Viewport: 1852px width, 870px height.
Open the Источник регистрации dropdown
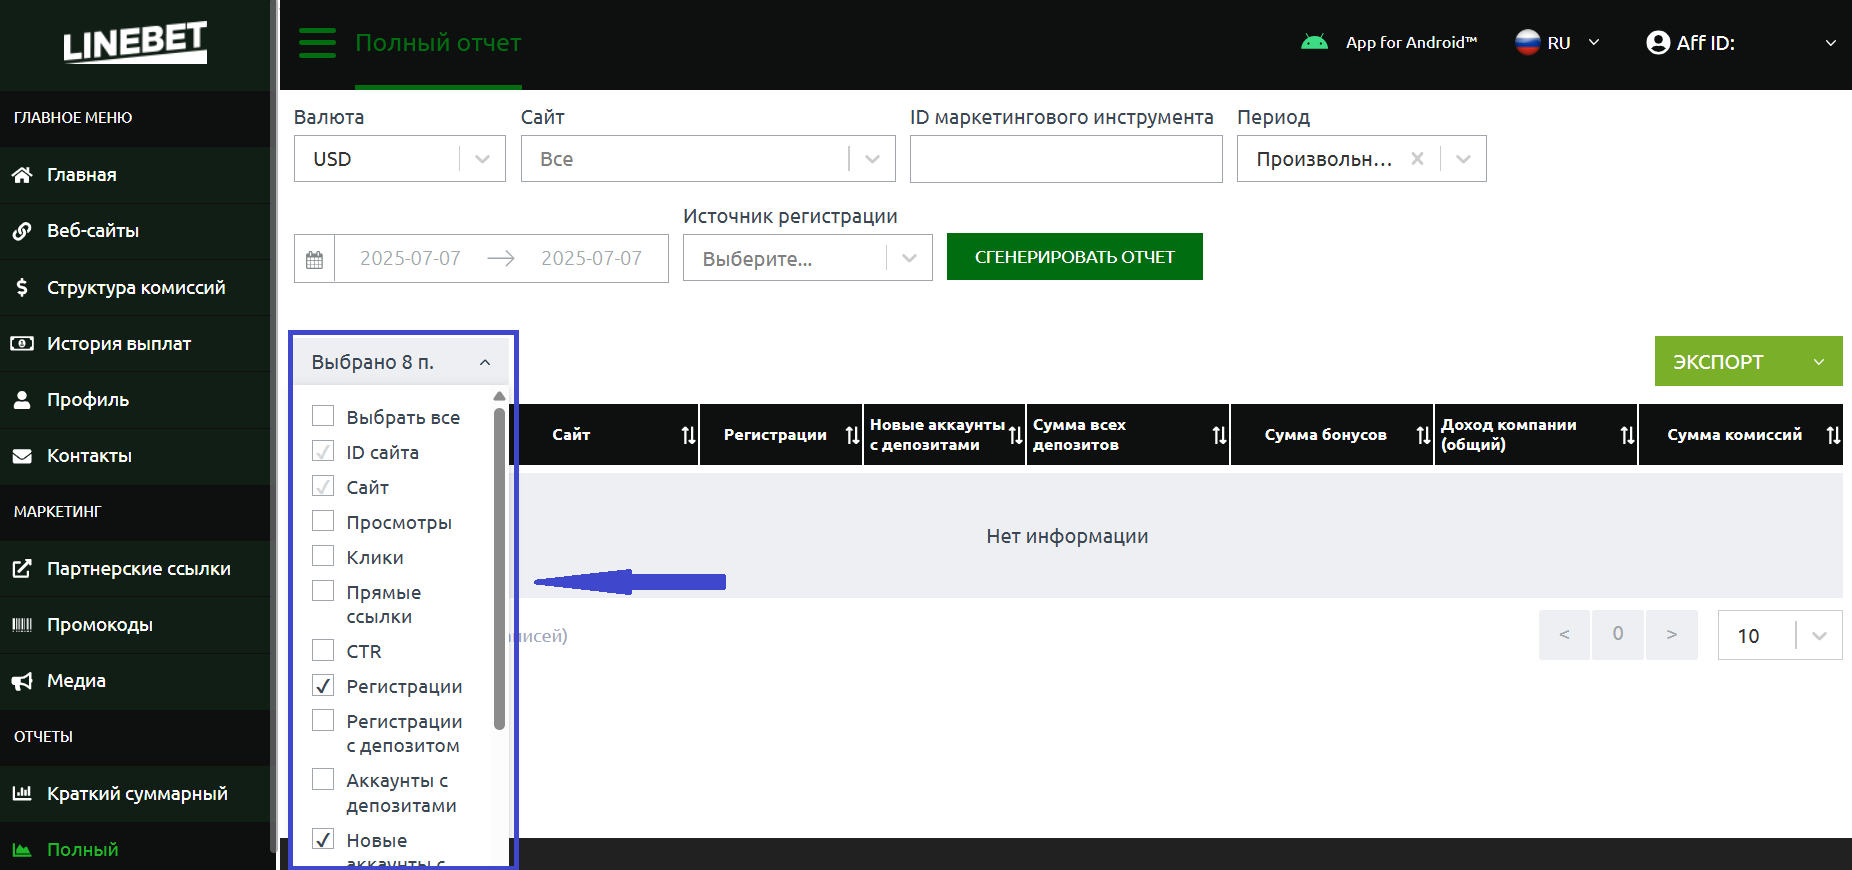pyautogui.click(x=808, y=258)
